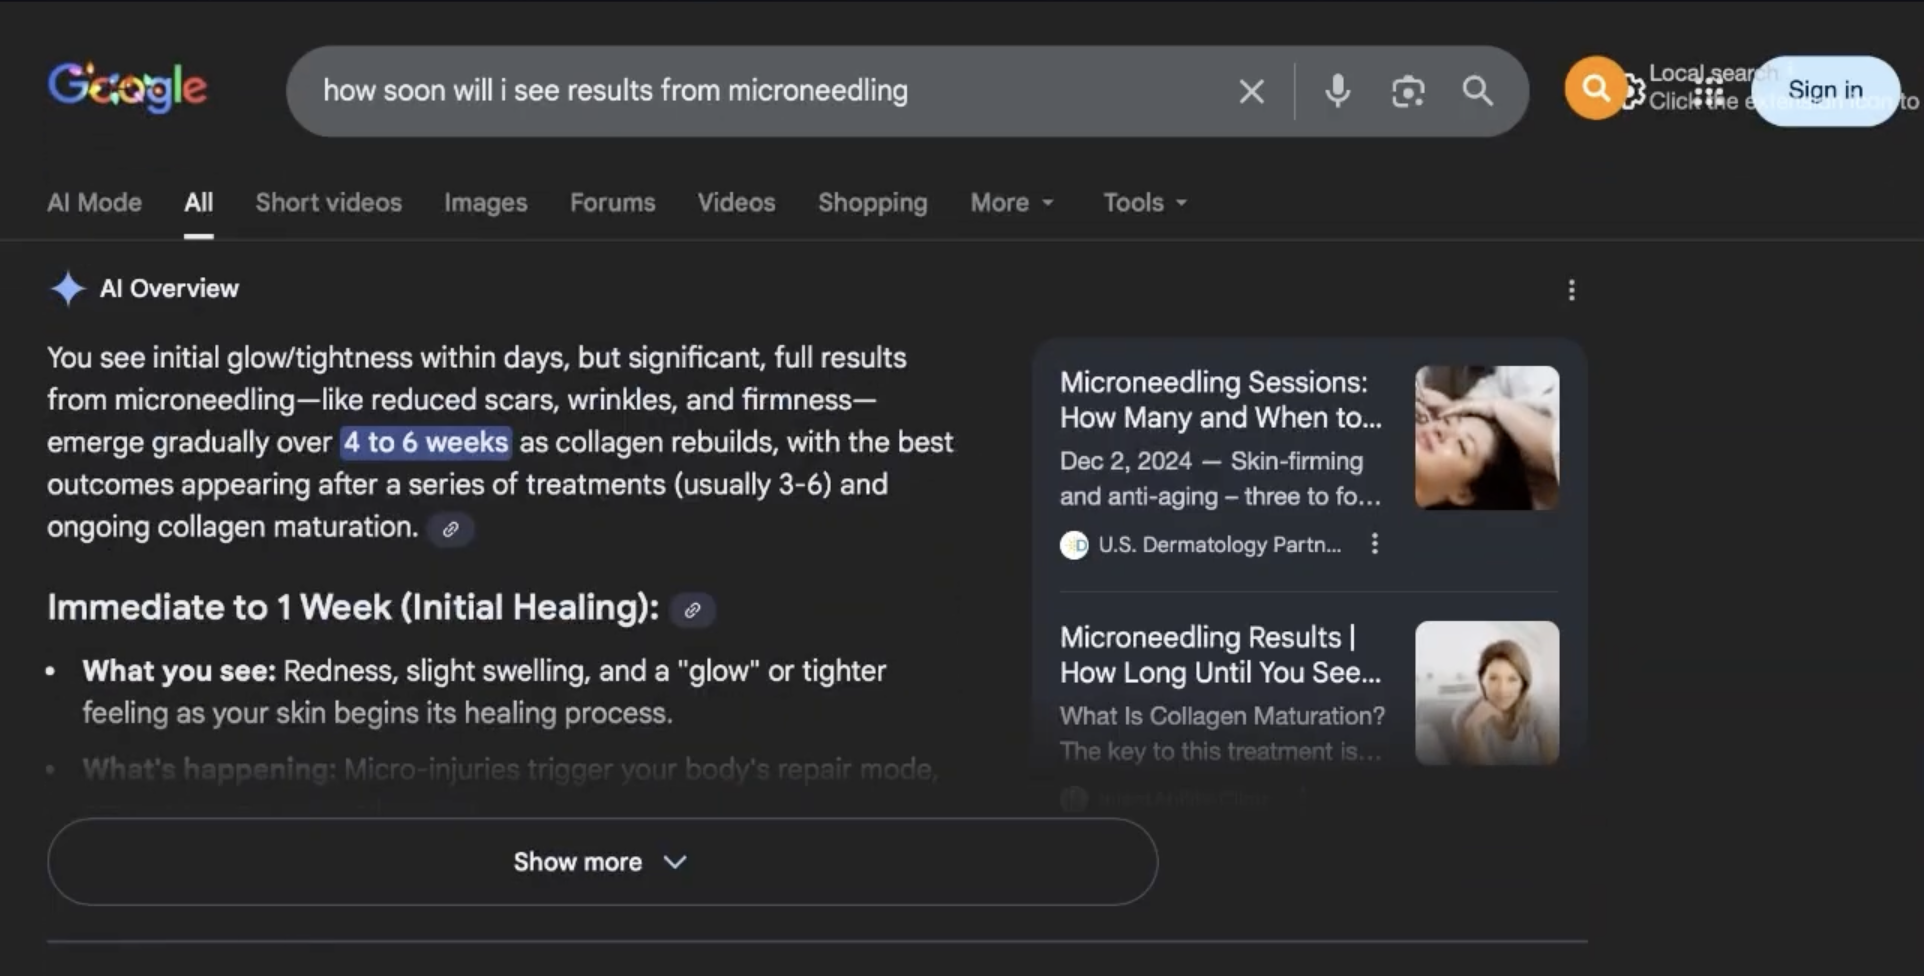Open Google Lens image search
Screen dimensions: 1924x976
[x=1408, y=92]
